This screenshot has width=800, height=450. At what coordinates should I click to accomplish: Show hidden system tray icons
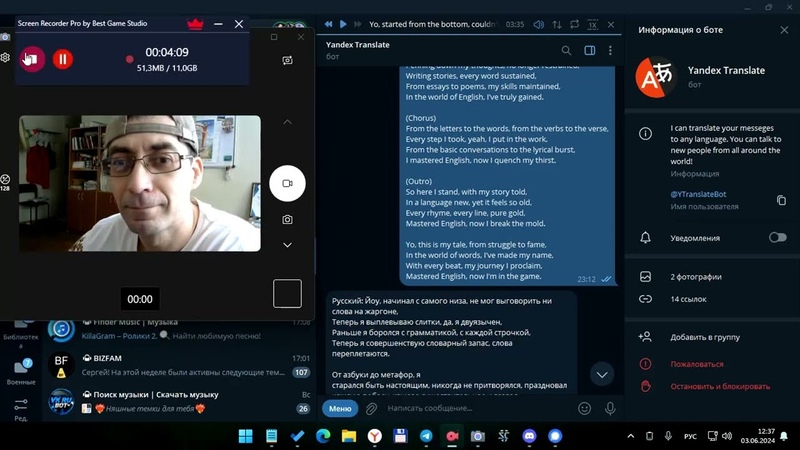tap(631, 436)
